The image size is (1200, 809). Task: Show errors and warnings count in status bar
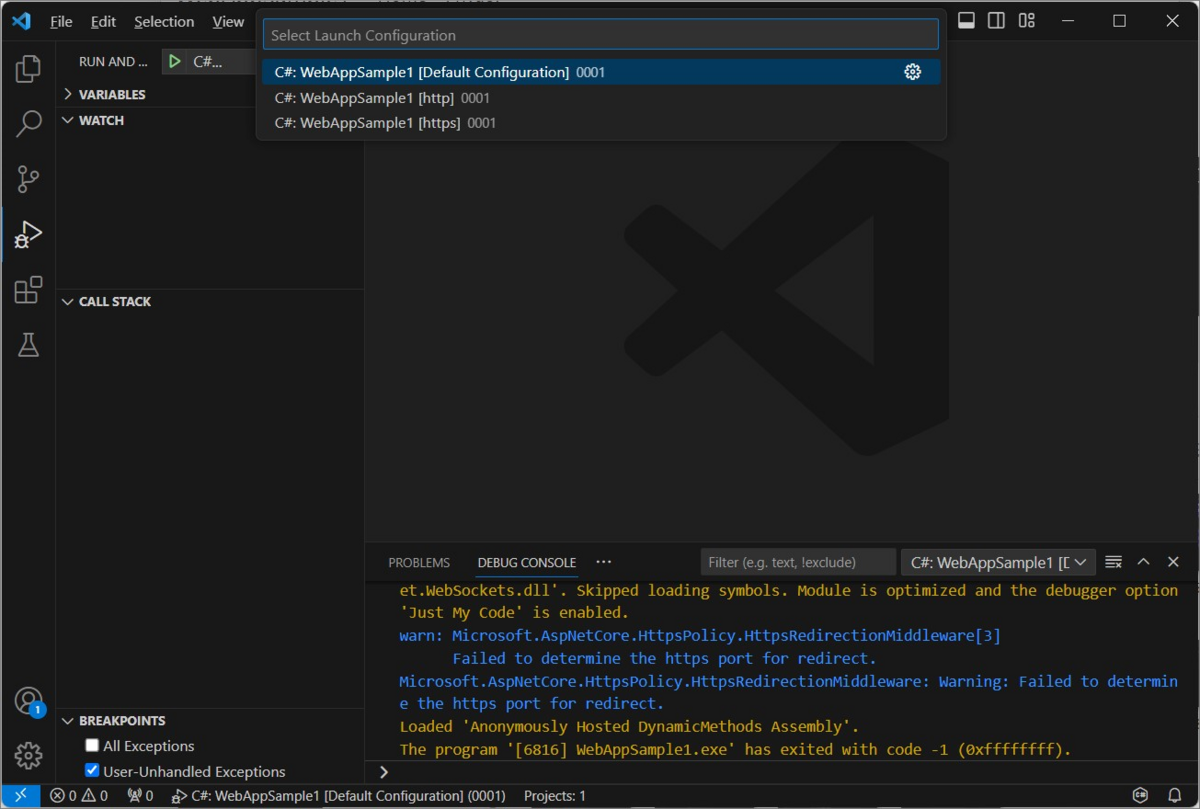[x=79, y=796]
